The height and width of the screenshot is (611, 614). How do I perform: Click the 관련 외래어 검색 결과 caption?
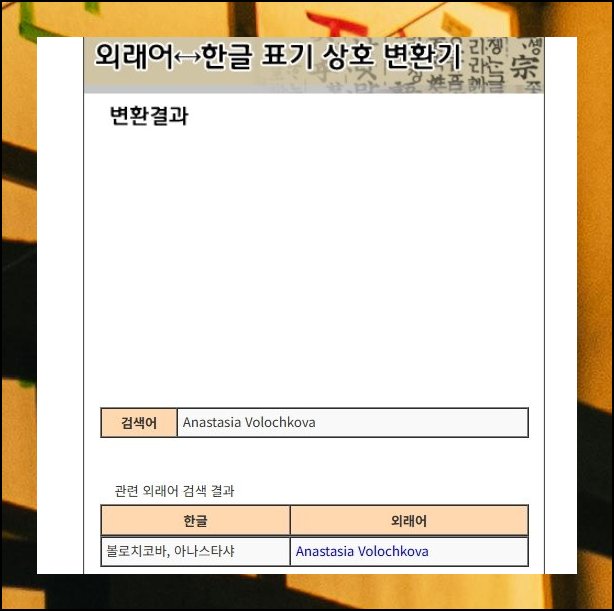174,491
